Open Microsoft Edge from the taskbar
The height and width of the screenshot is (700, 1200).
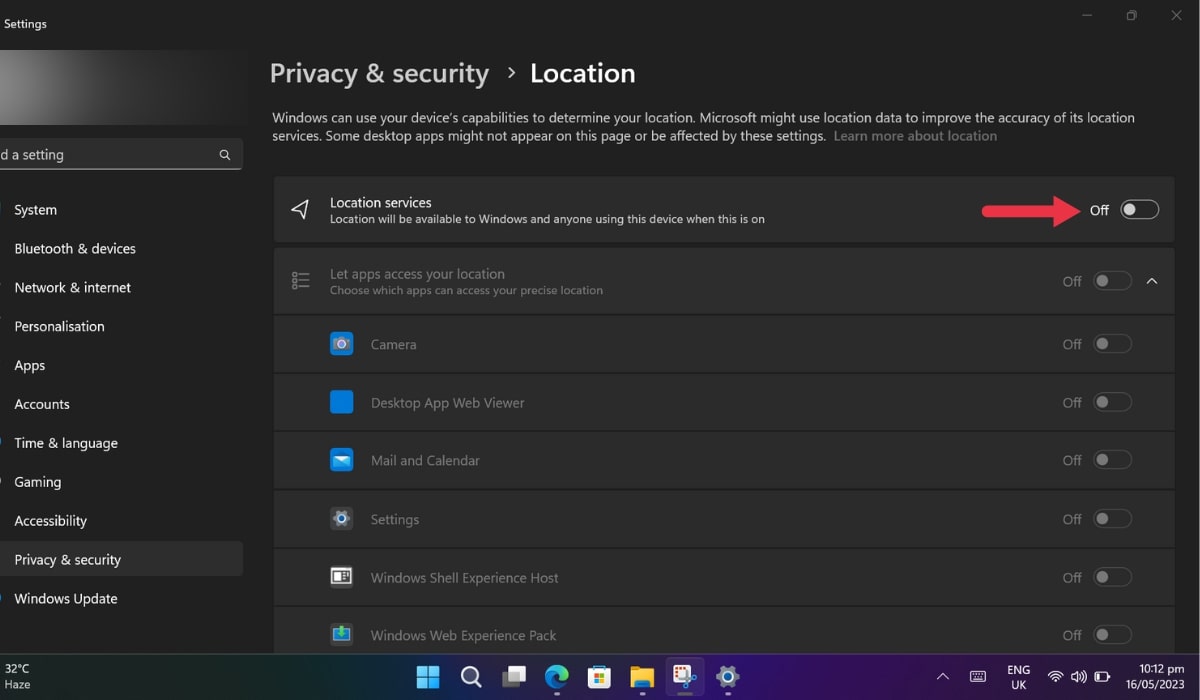click(x=556, y=677)
